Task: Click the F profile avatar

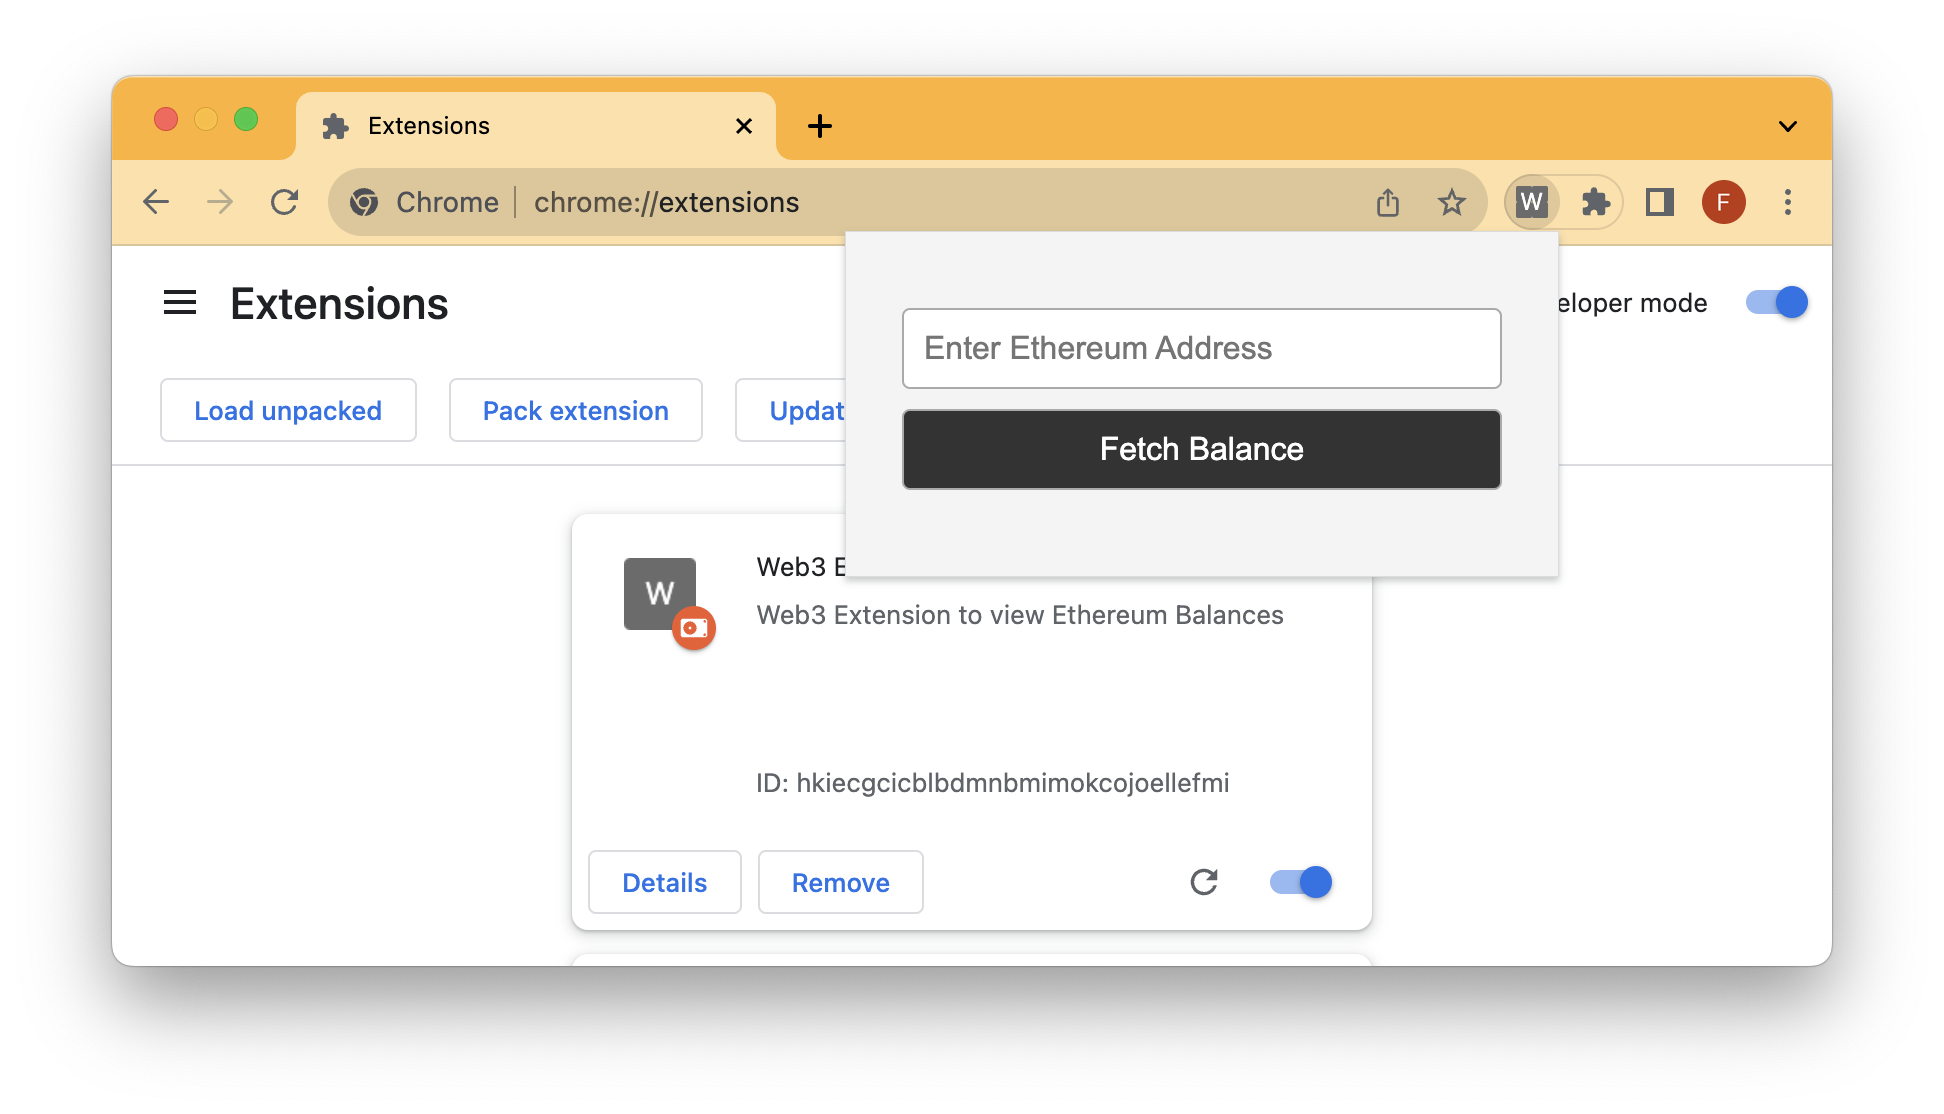Action: [x=1724, y=202]
